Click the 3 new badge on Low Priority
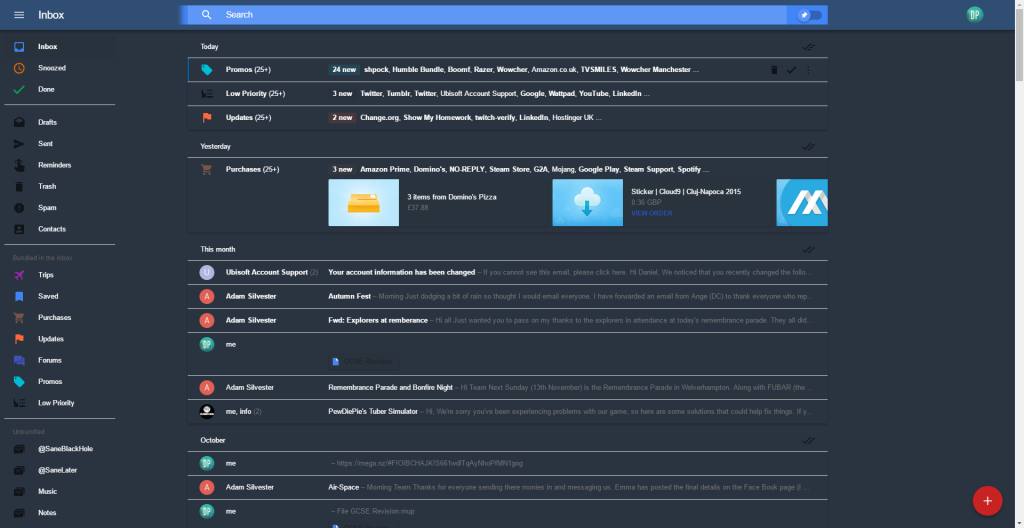 coord(342,93)
